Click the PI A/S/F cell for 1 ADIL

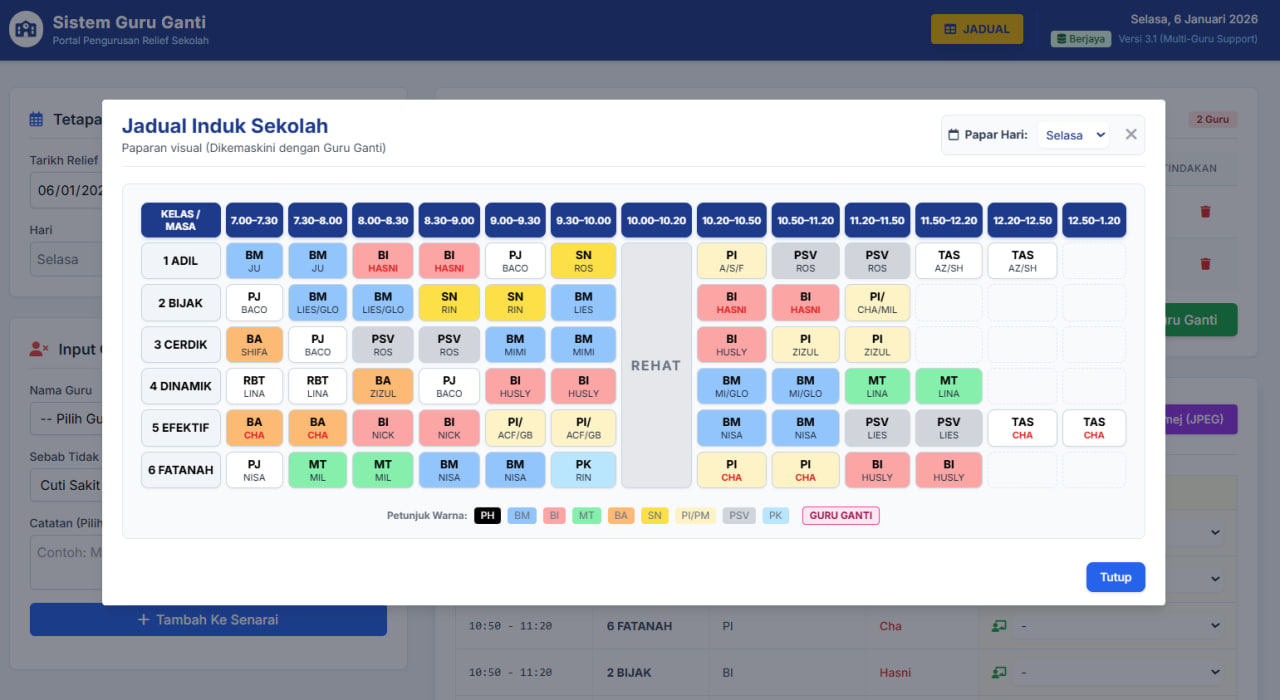[x=731, y=261]
